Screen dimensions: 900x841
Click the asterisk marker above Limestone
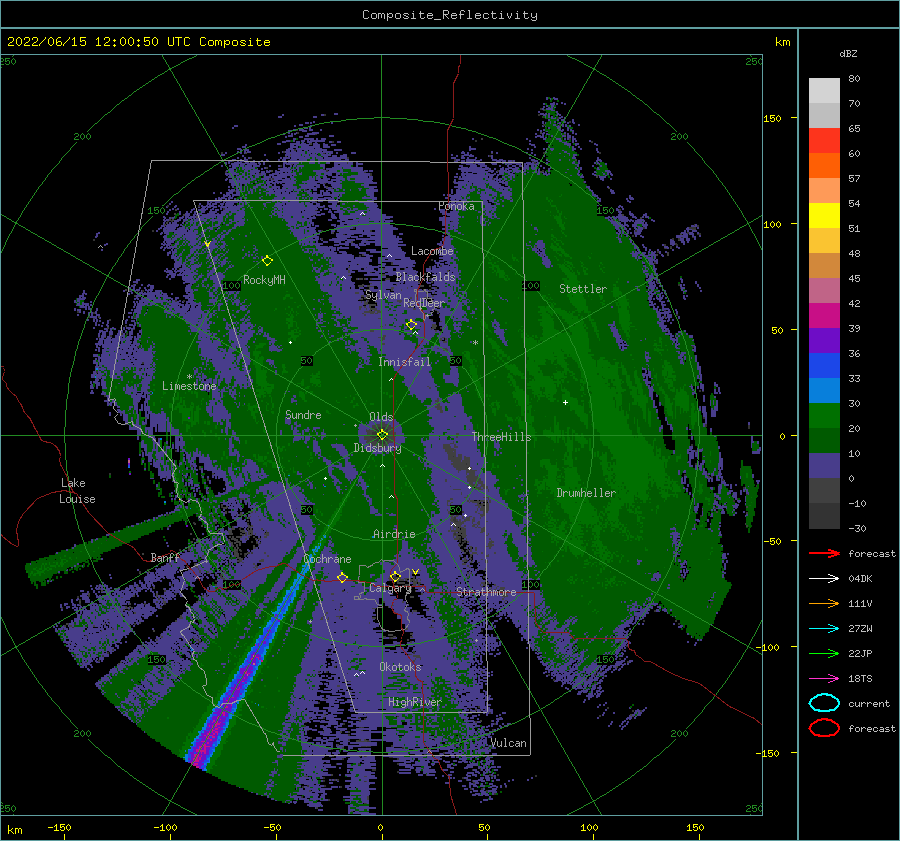point(189,377)
